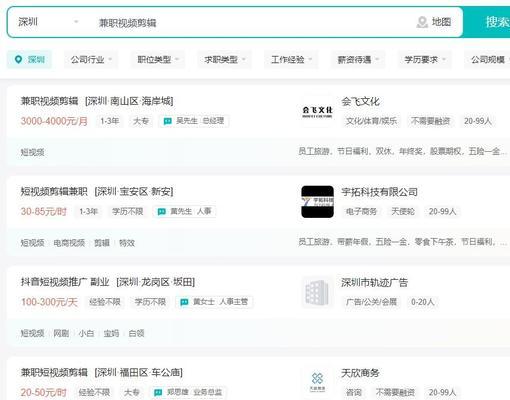Image resolution: width=510 pixels, height=400 pixels.
Task: Open job listing 短视频剪辑兼职 宝安区·新安
Action: [x=97, y=192]
